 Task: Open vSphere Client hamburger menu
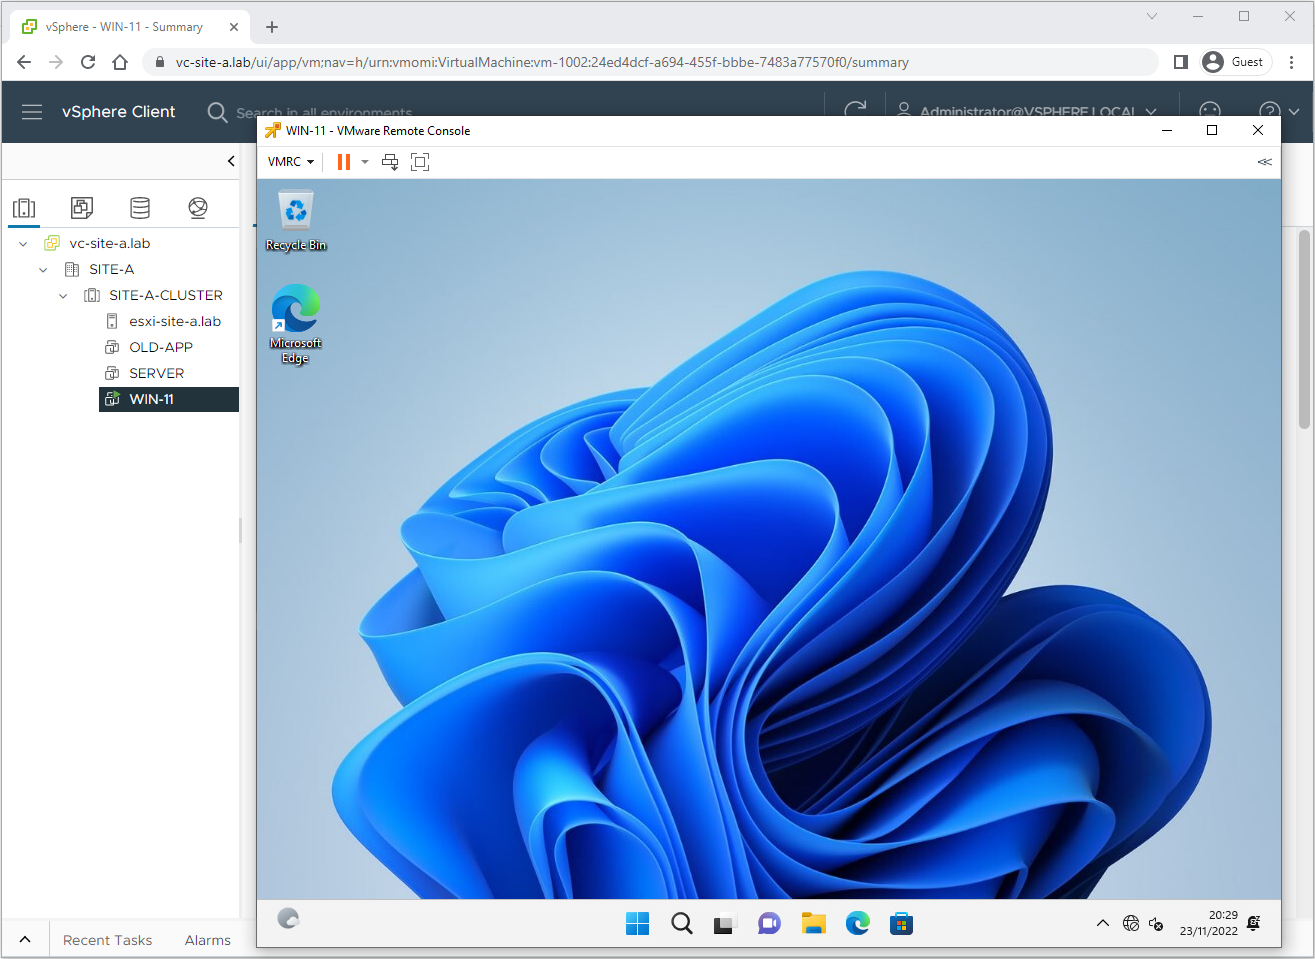(32, 112)
